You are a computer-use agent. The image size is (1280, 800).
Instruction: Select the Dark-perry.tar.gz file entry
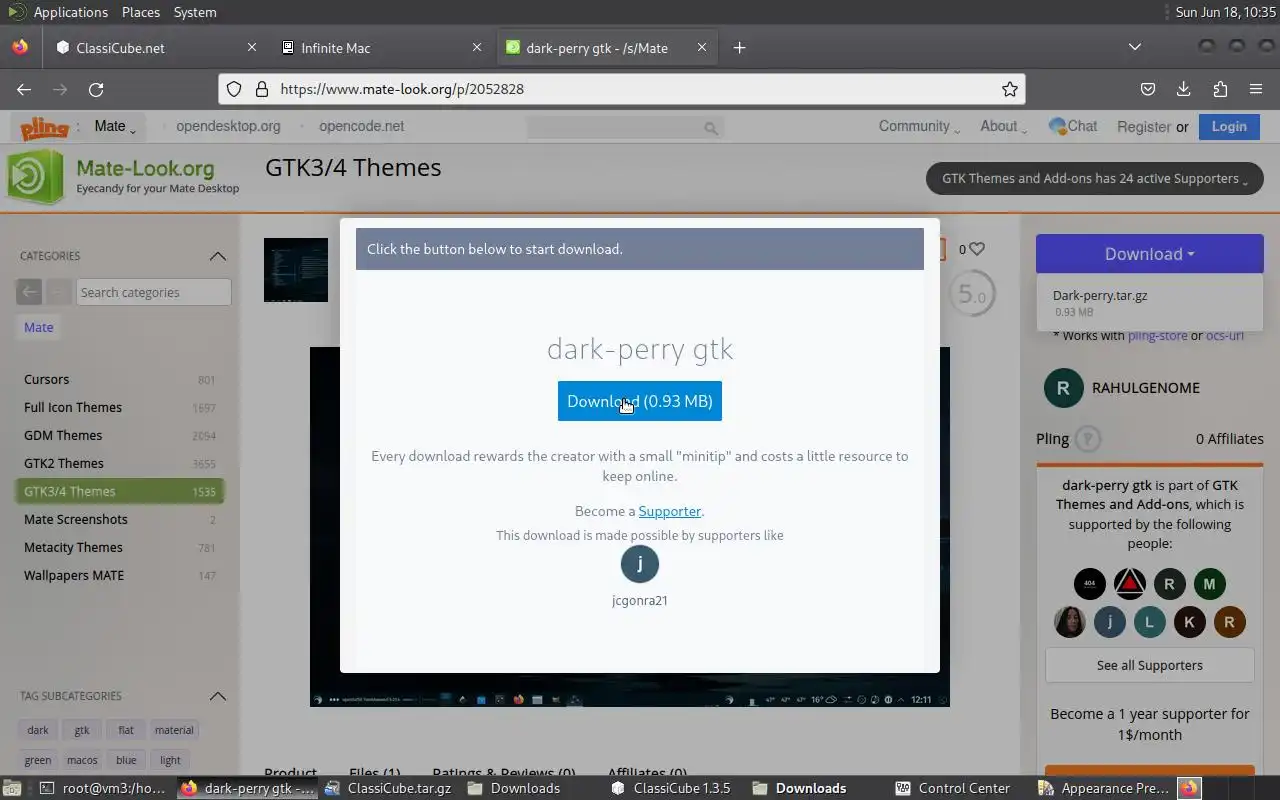click(x=1150, y=303)
